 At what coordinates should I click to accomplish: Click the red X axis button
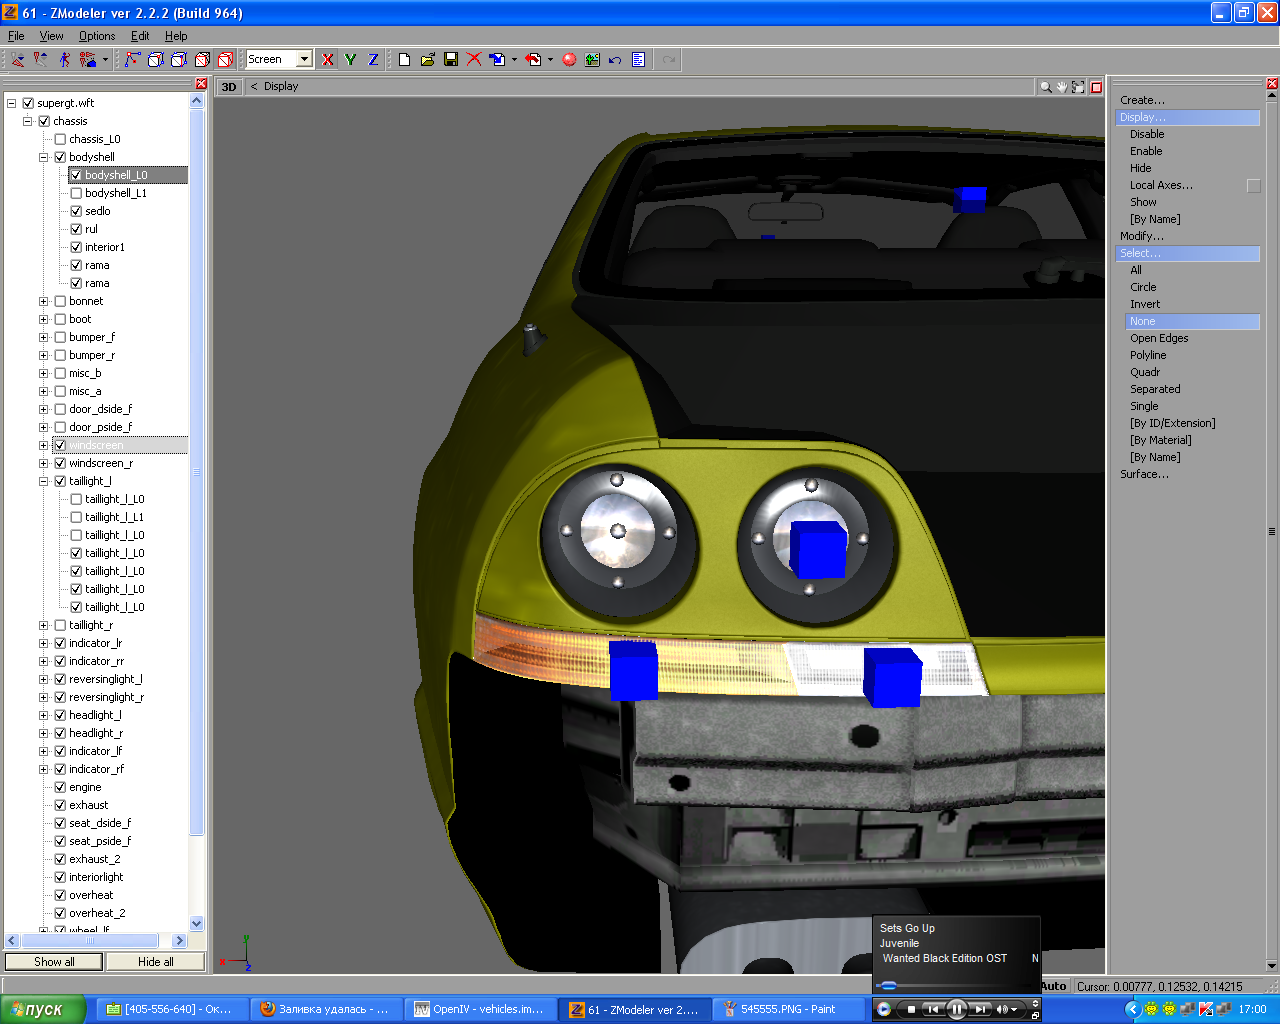[327, 60]
